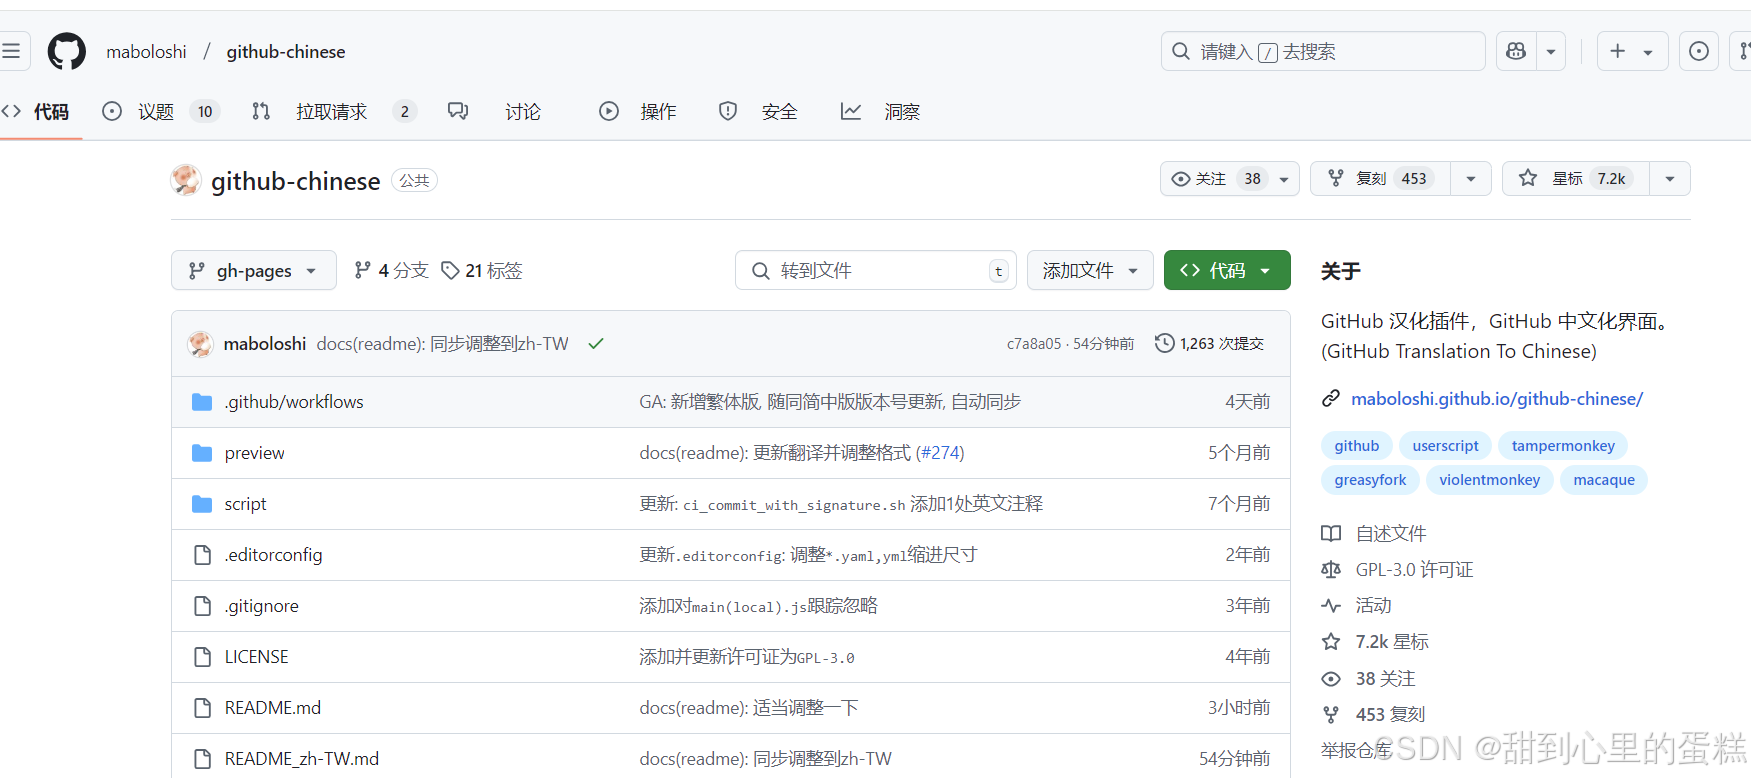This screenshot has width=1751, height=778.
Task: Open the .editorconfig file
Action: click(x=274, y=555)
